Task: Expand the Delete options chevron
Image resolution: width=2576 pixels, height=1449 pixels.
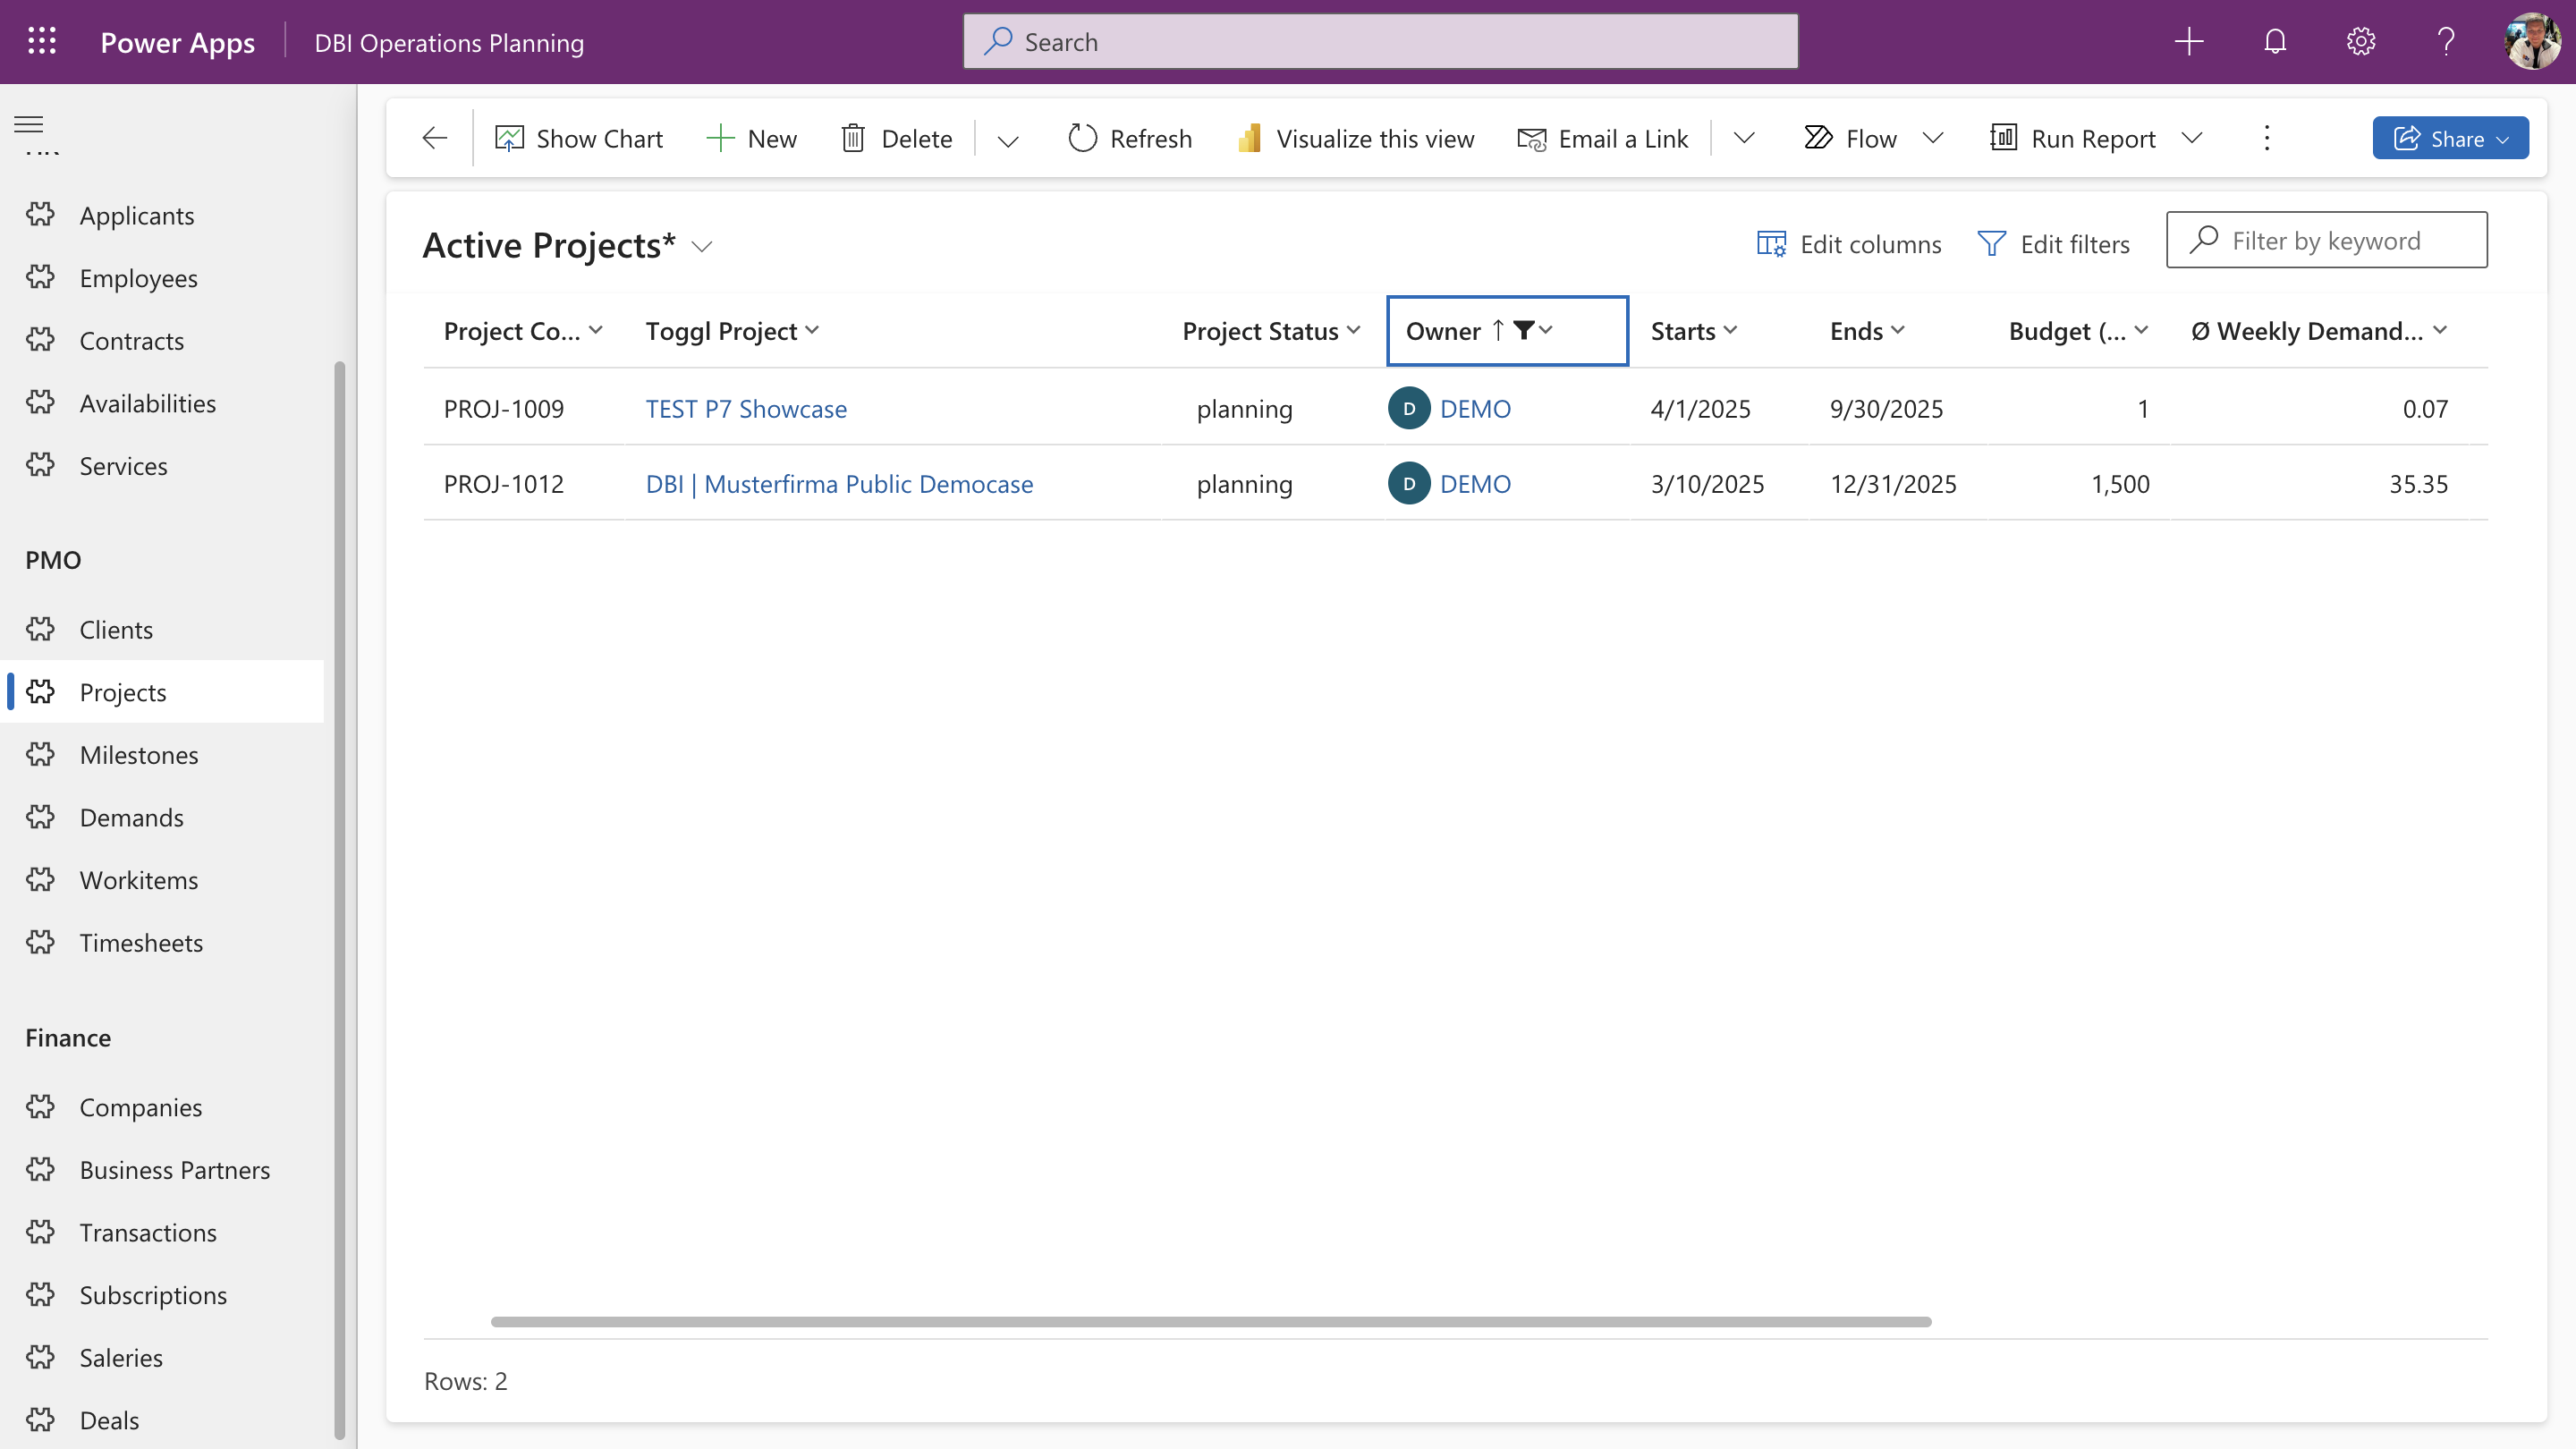Action: click(1008, 140)
